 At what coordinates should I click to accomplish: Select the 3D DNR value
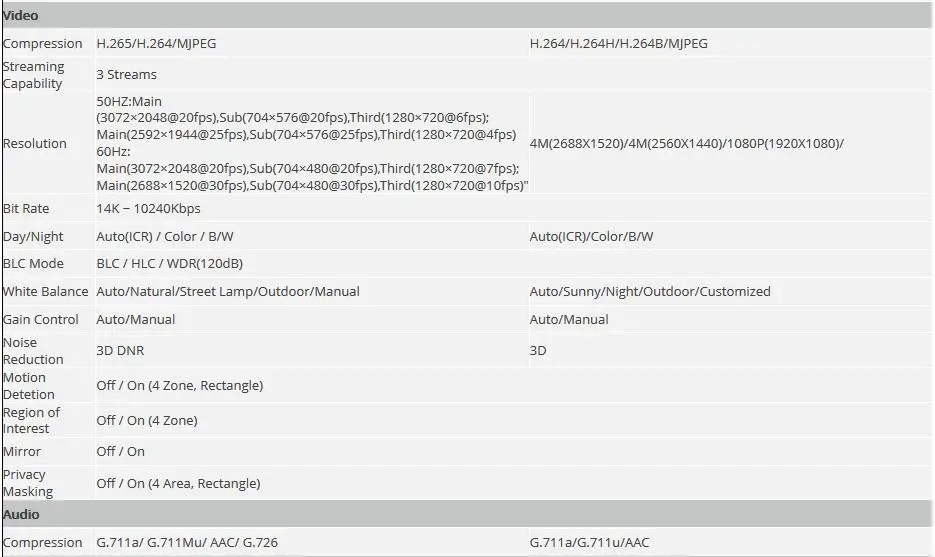pos(120,351)
